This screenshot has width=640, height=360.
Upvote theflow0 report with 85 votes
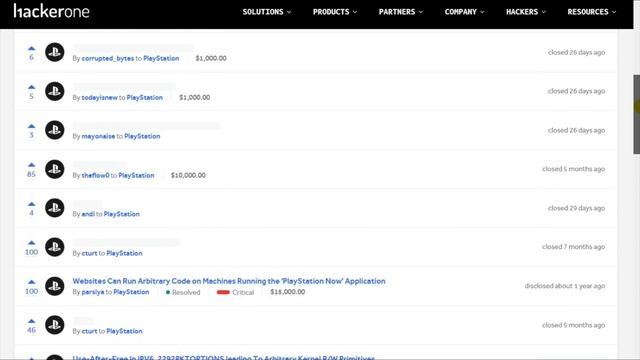[x=31, y=165]
